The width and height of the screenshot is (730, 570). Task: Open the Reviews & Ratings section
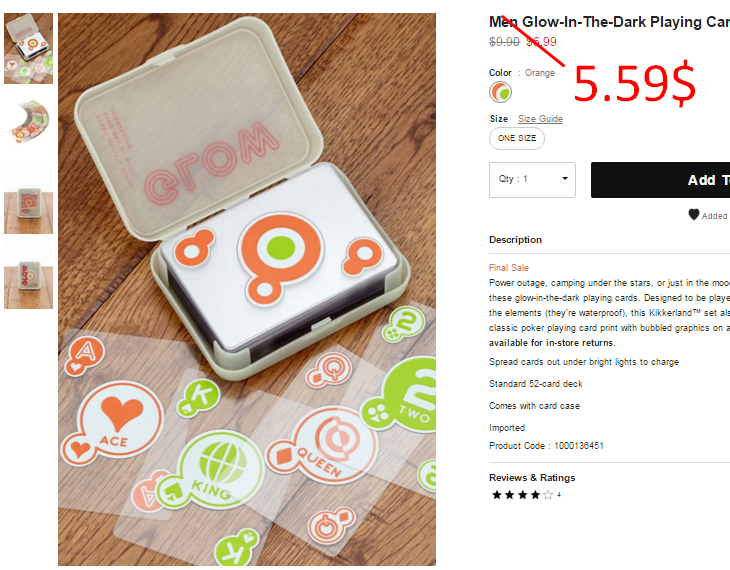coord(532,478)
